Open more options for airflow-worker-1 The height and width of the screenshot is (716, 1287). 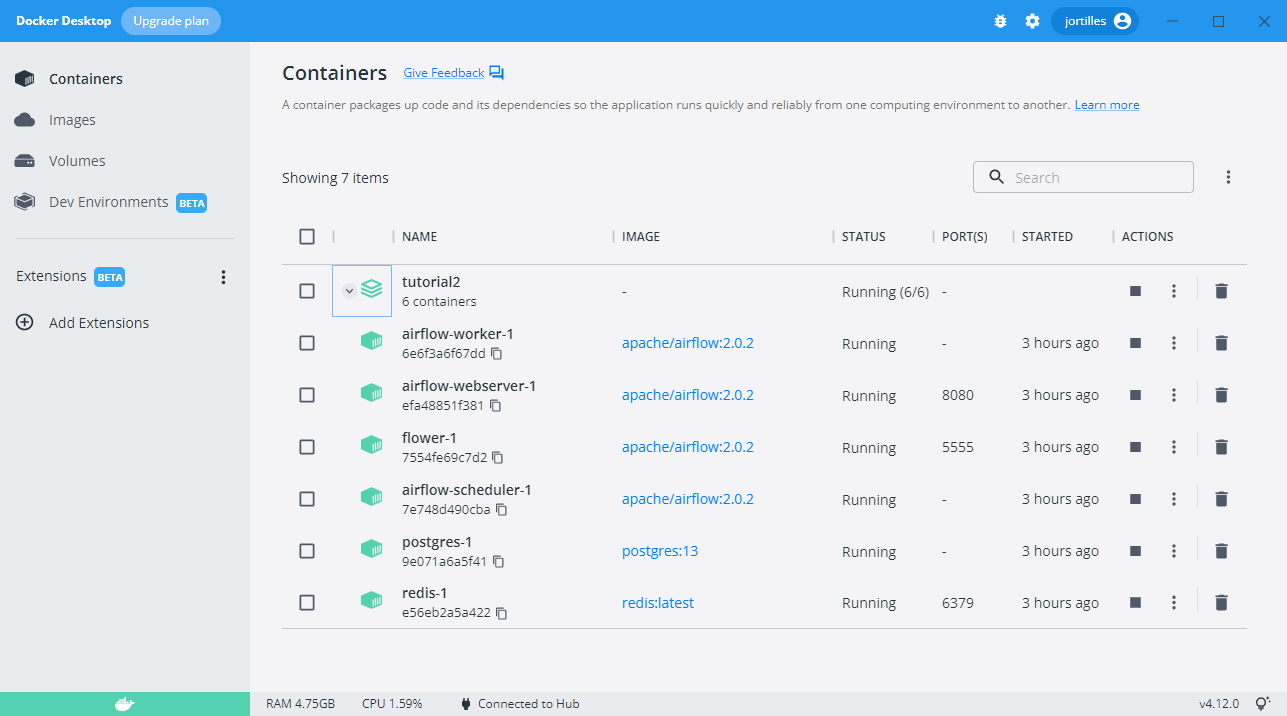tap(1174, 343)
